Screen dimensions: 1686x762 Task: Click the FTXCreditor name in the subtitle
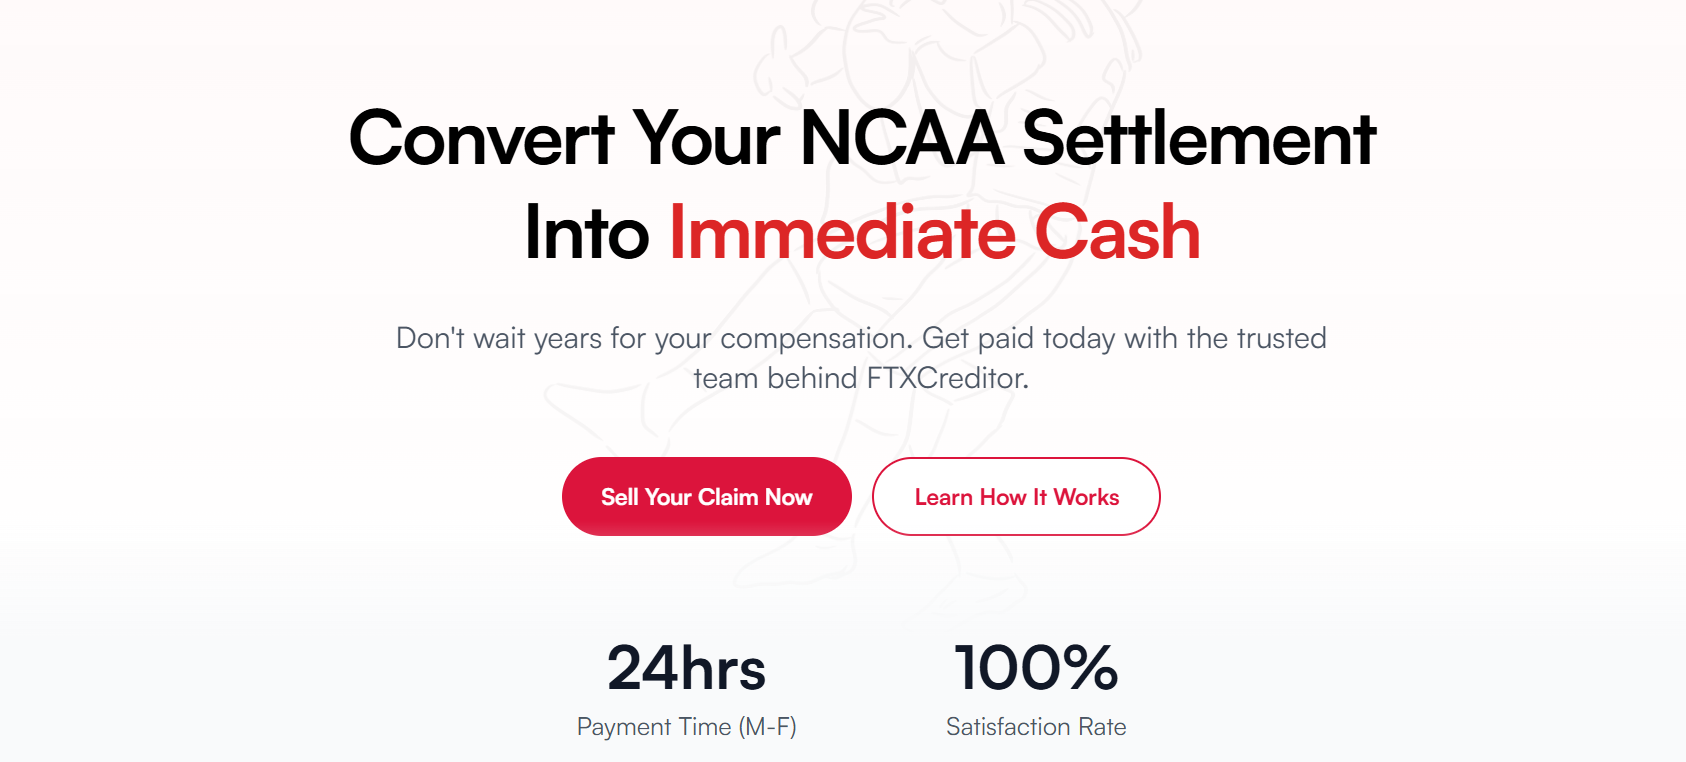tap(946, 378)
